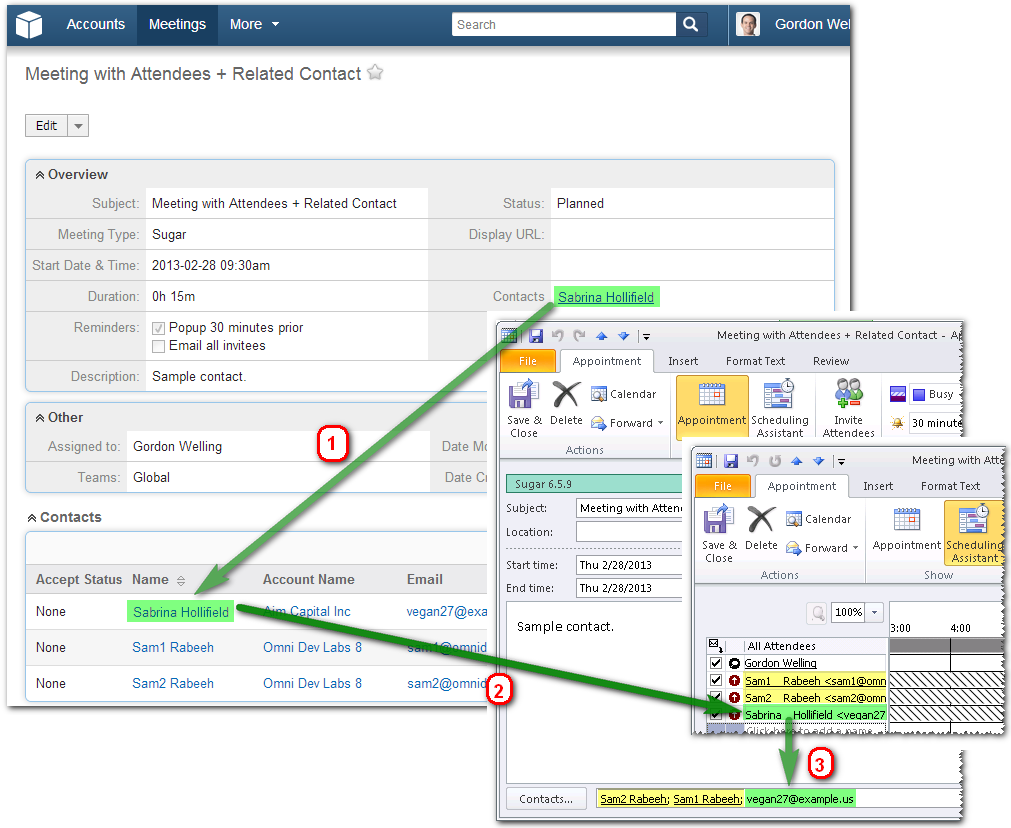Toggle the Sabrina Hollifield attendee checkbox
This screenshot has width=1011, height=828.
pyautogui.click(x=716, y=715)
